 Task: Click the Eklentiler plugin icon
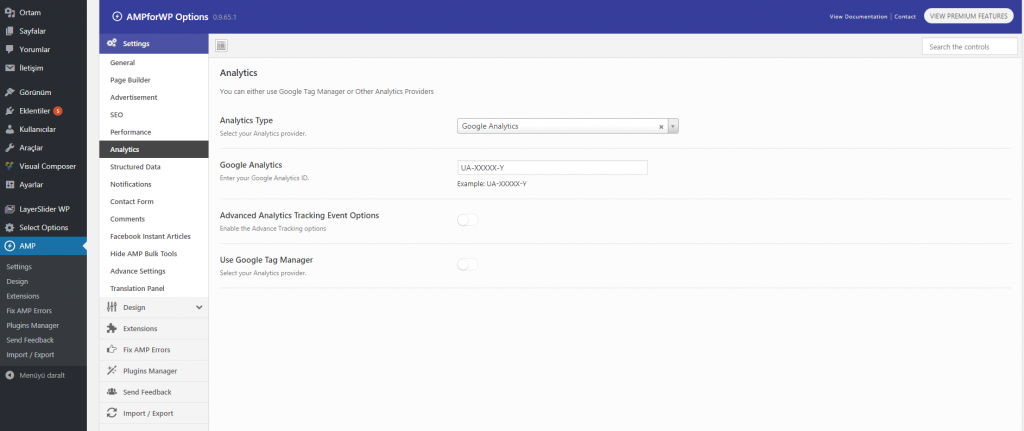[10, 110]
